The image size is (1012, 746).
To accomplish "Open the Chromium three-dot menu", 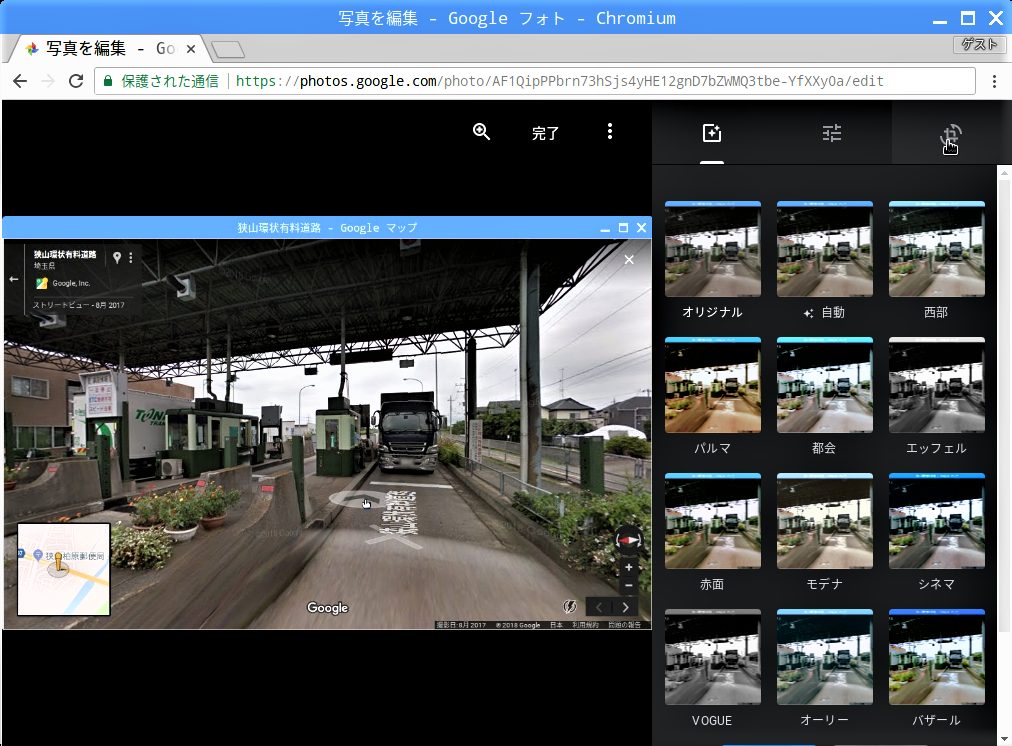I will point(995,81).
